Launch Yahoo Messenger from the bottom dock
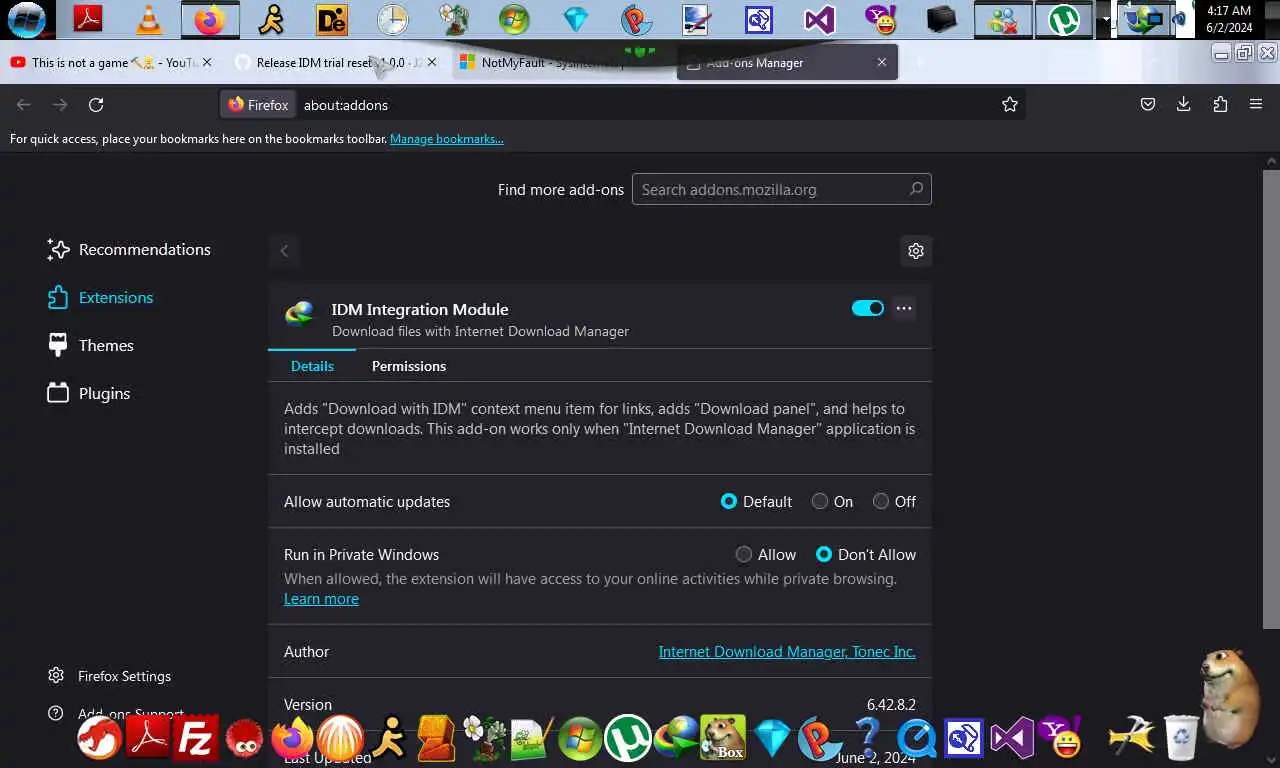This screenshot has height=768, width=1280. click(x=1060, y=739)
